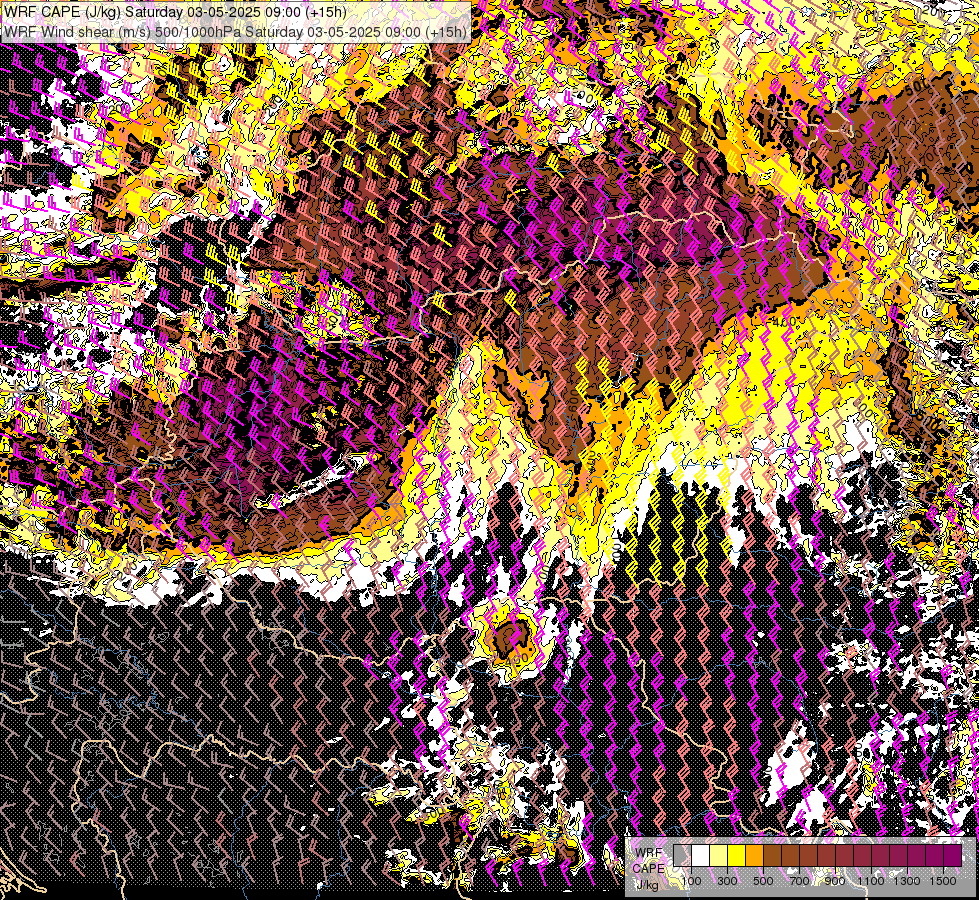Select the orange legend swatch
The width and height of the screenshot is (979, 900).
pos(754,855)
